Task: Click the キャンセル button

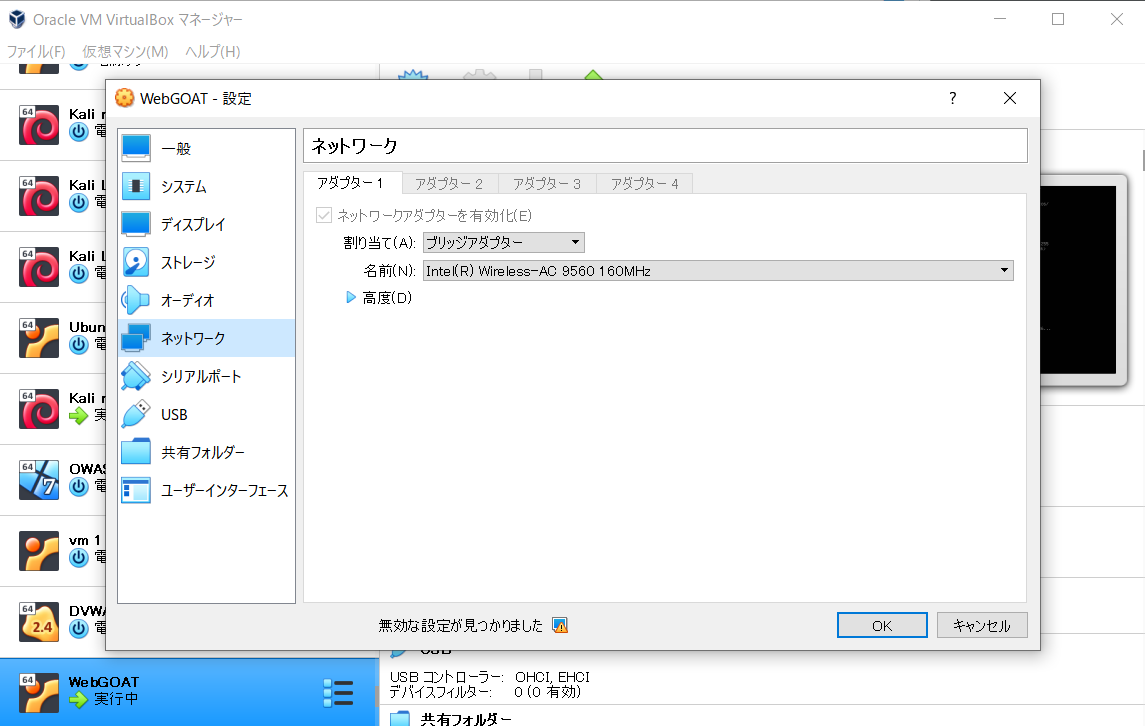Action: (982, 625)
